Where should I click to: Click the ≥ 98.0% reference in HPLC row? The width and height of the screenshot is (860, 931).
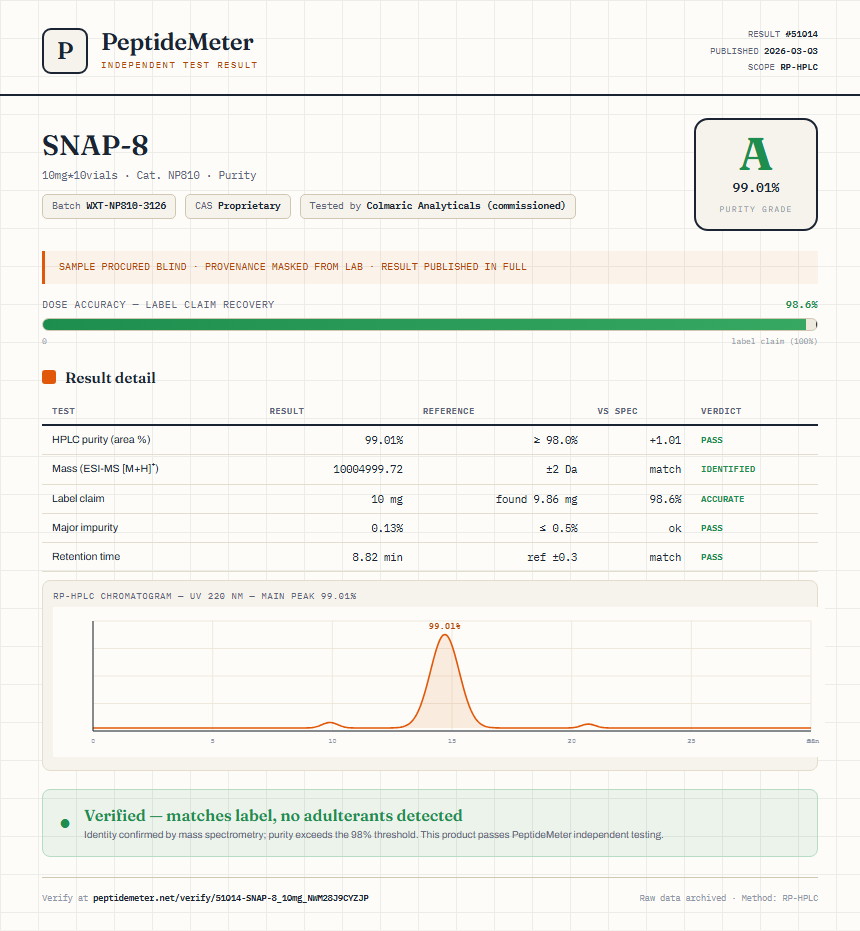tap(555, 440)
